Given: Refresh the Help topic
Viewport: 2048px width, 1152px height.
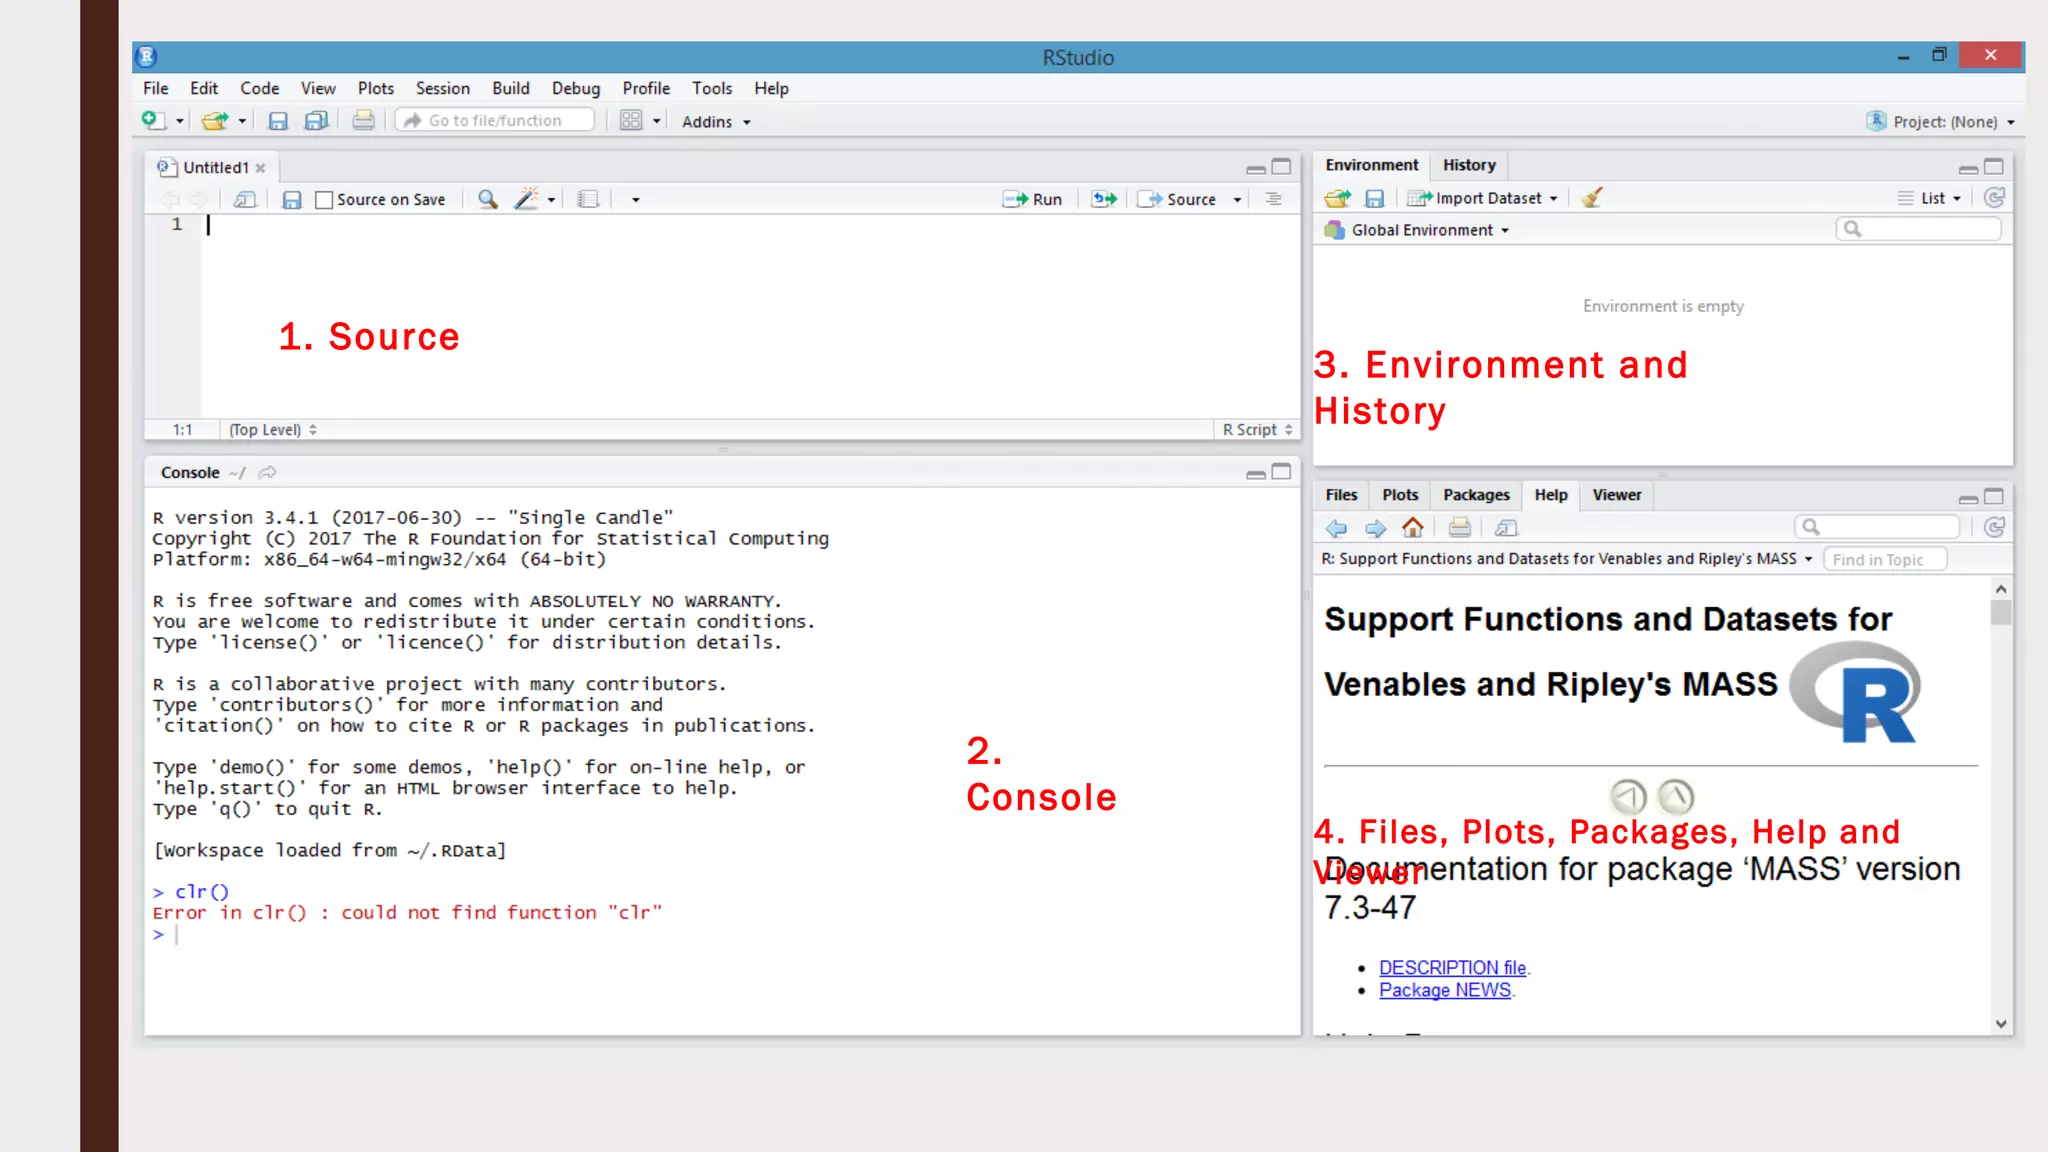Looking at the screenshot, I should pos(1994,527).
